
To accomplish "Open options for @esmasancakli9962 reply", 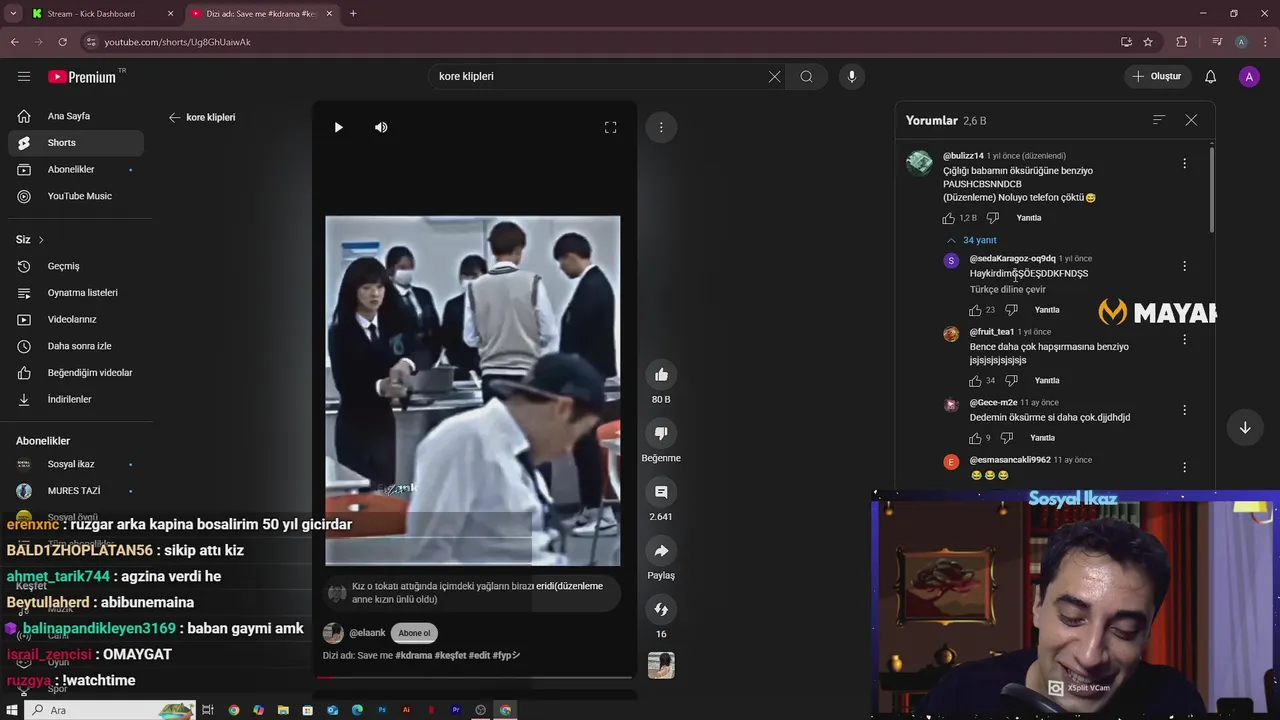I will point(1184,467).
